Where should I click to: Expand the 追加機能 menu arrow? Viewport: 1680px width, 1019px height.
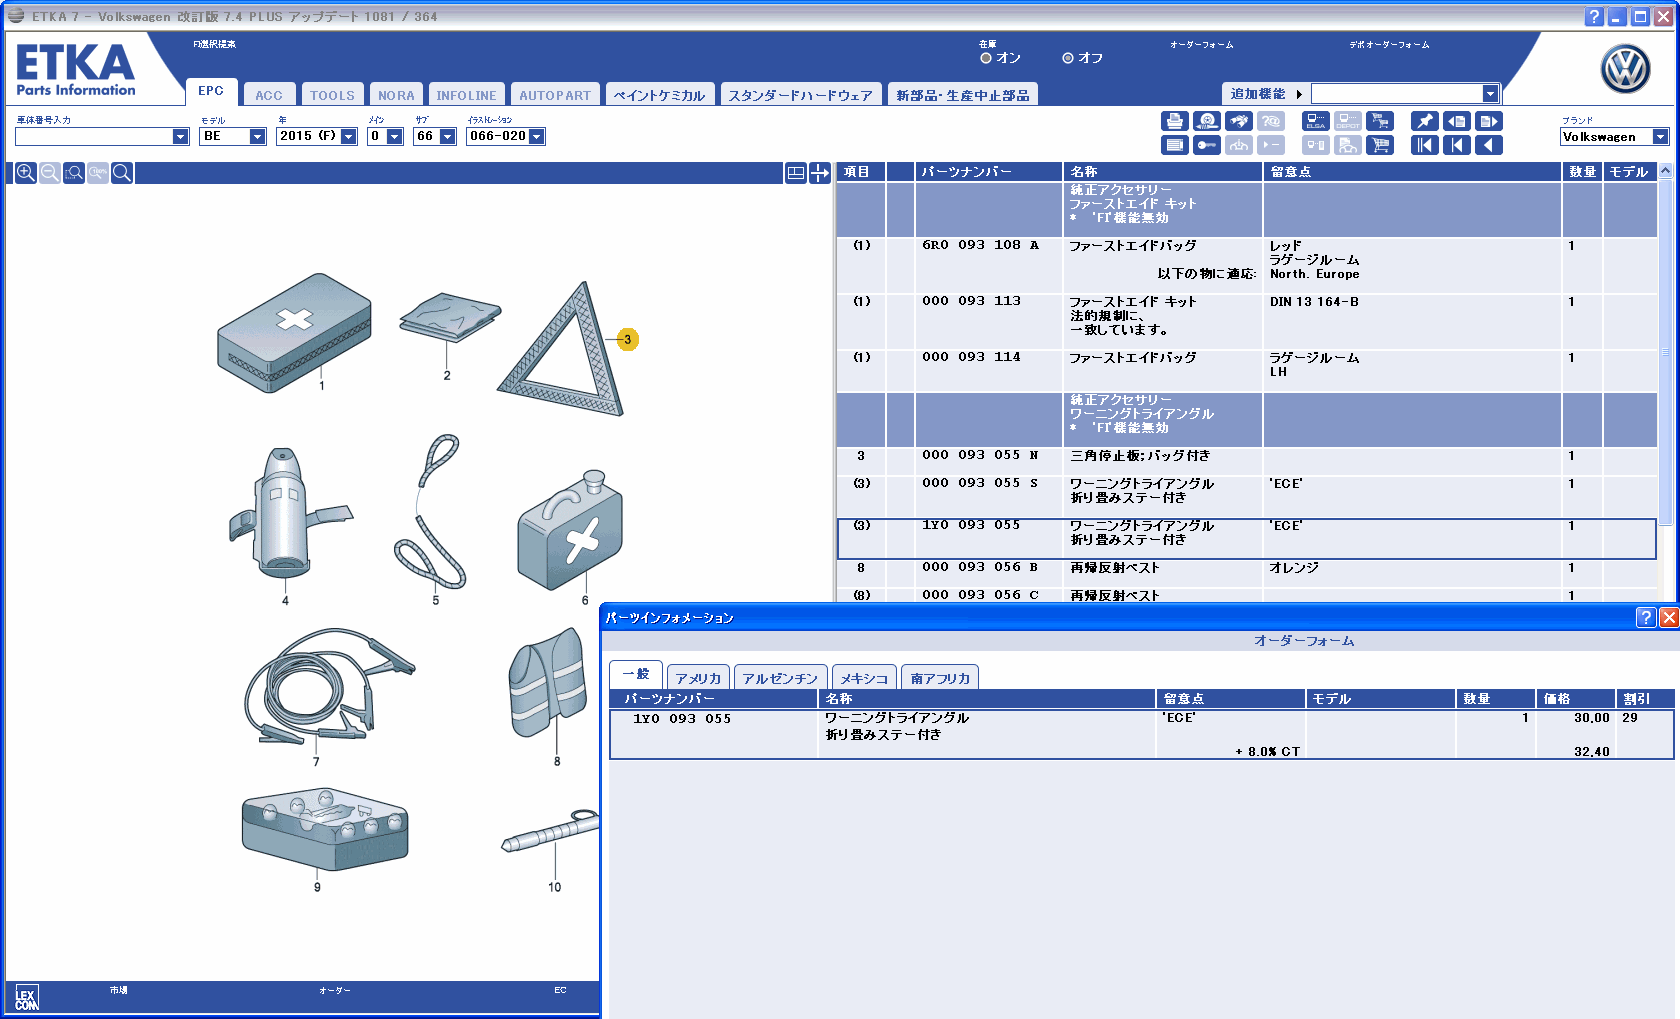[x=1299, y=94]
